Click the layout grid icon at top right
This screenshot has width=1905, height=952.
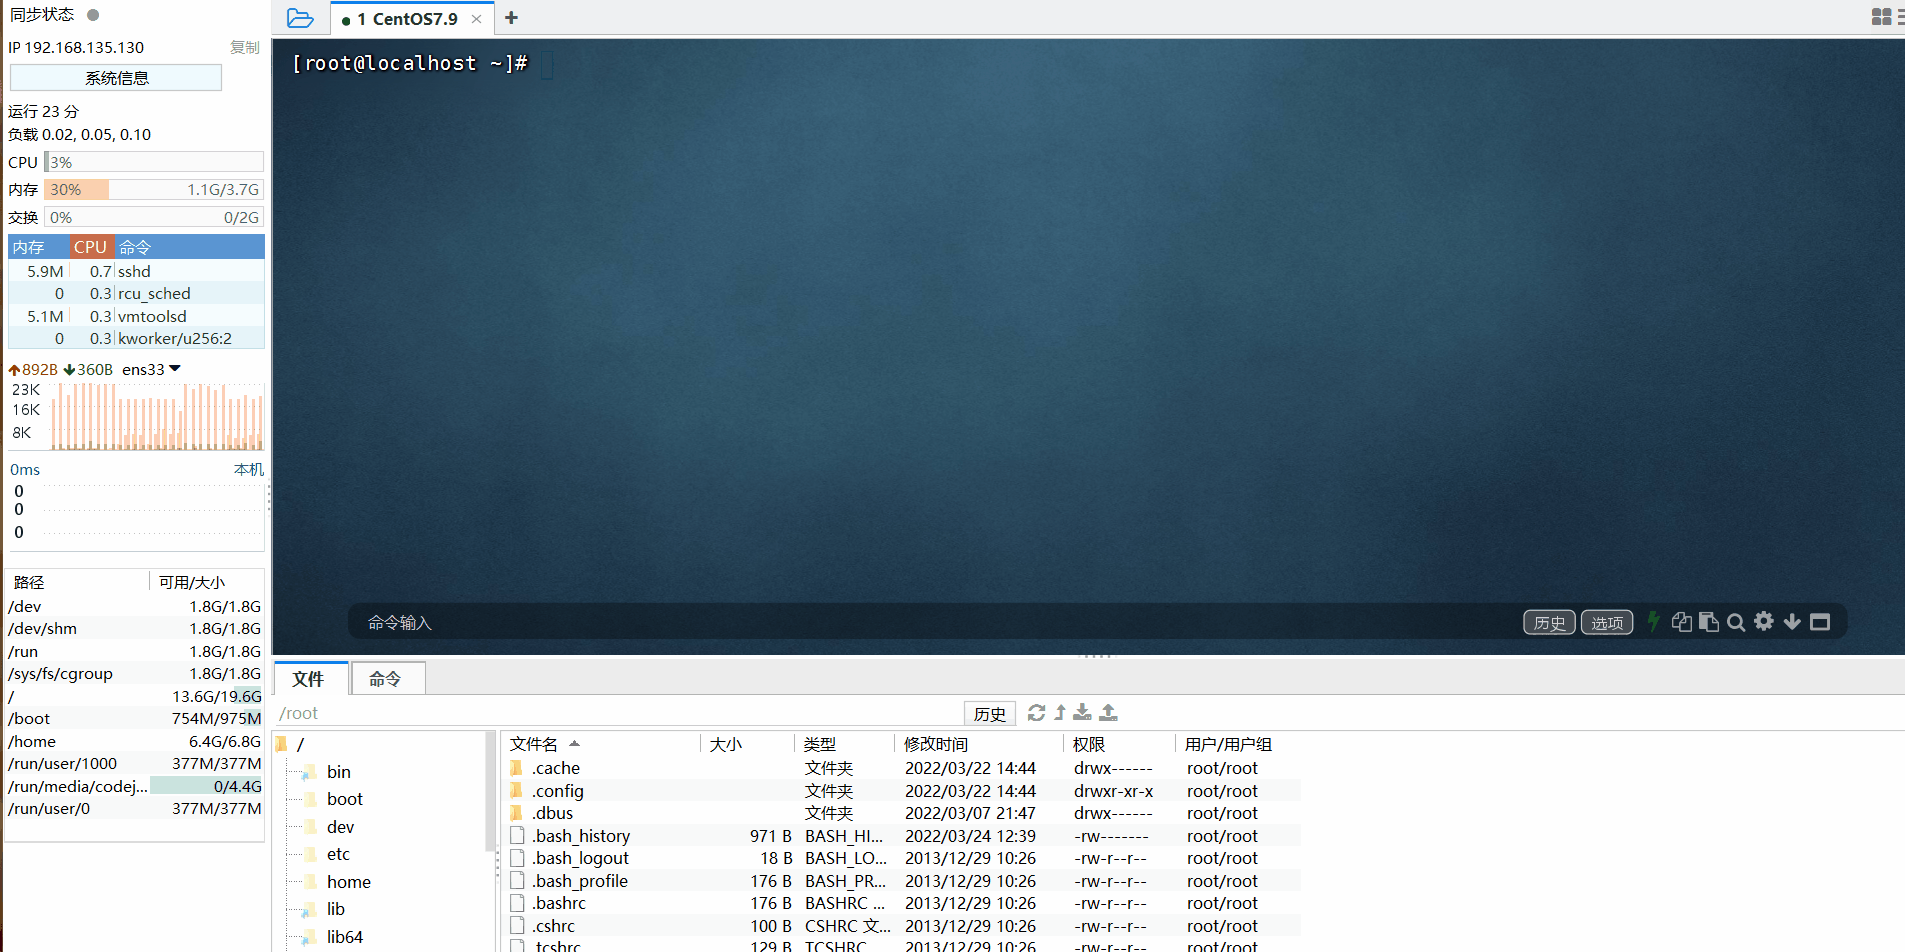pyautogui.click(x=1881, y=17)
